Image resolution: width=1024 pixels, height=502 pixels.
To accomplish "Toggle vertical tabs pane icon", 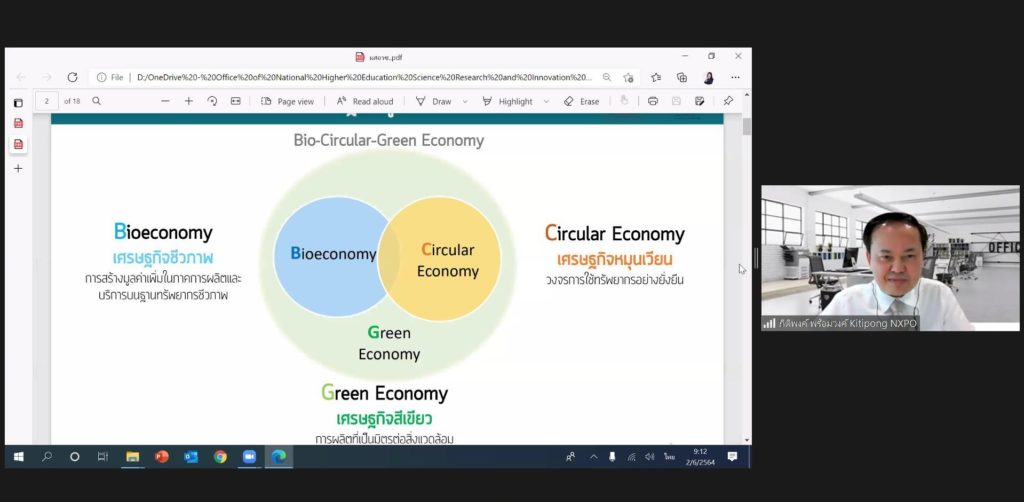I will coord(18,102).
